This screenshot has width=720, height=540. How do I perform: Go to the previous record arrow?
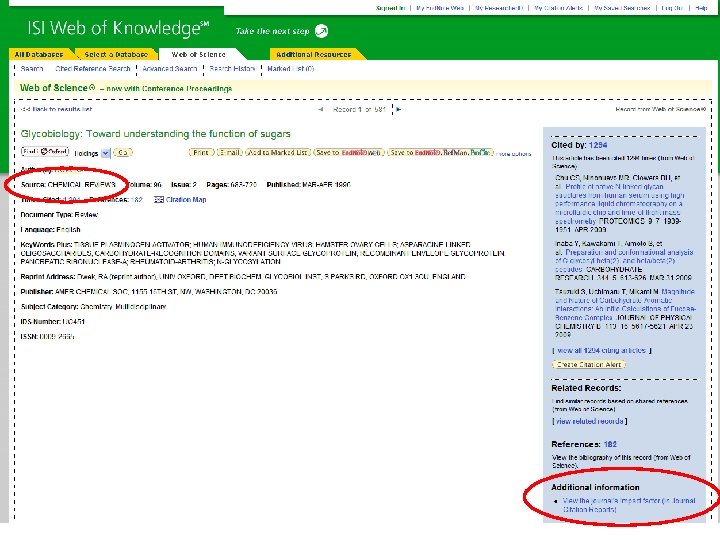coord(321,109)
